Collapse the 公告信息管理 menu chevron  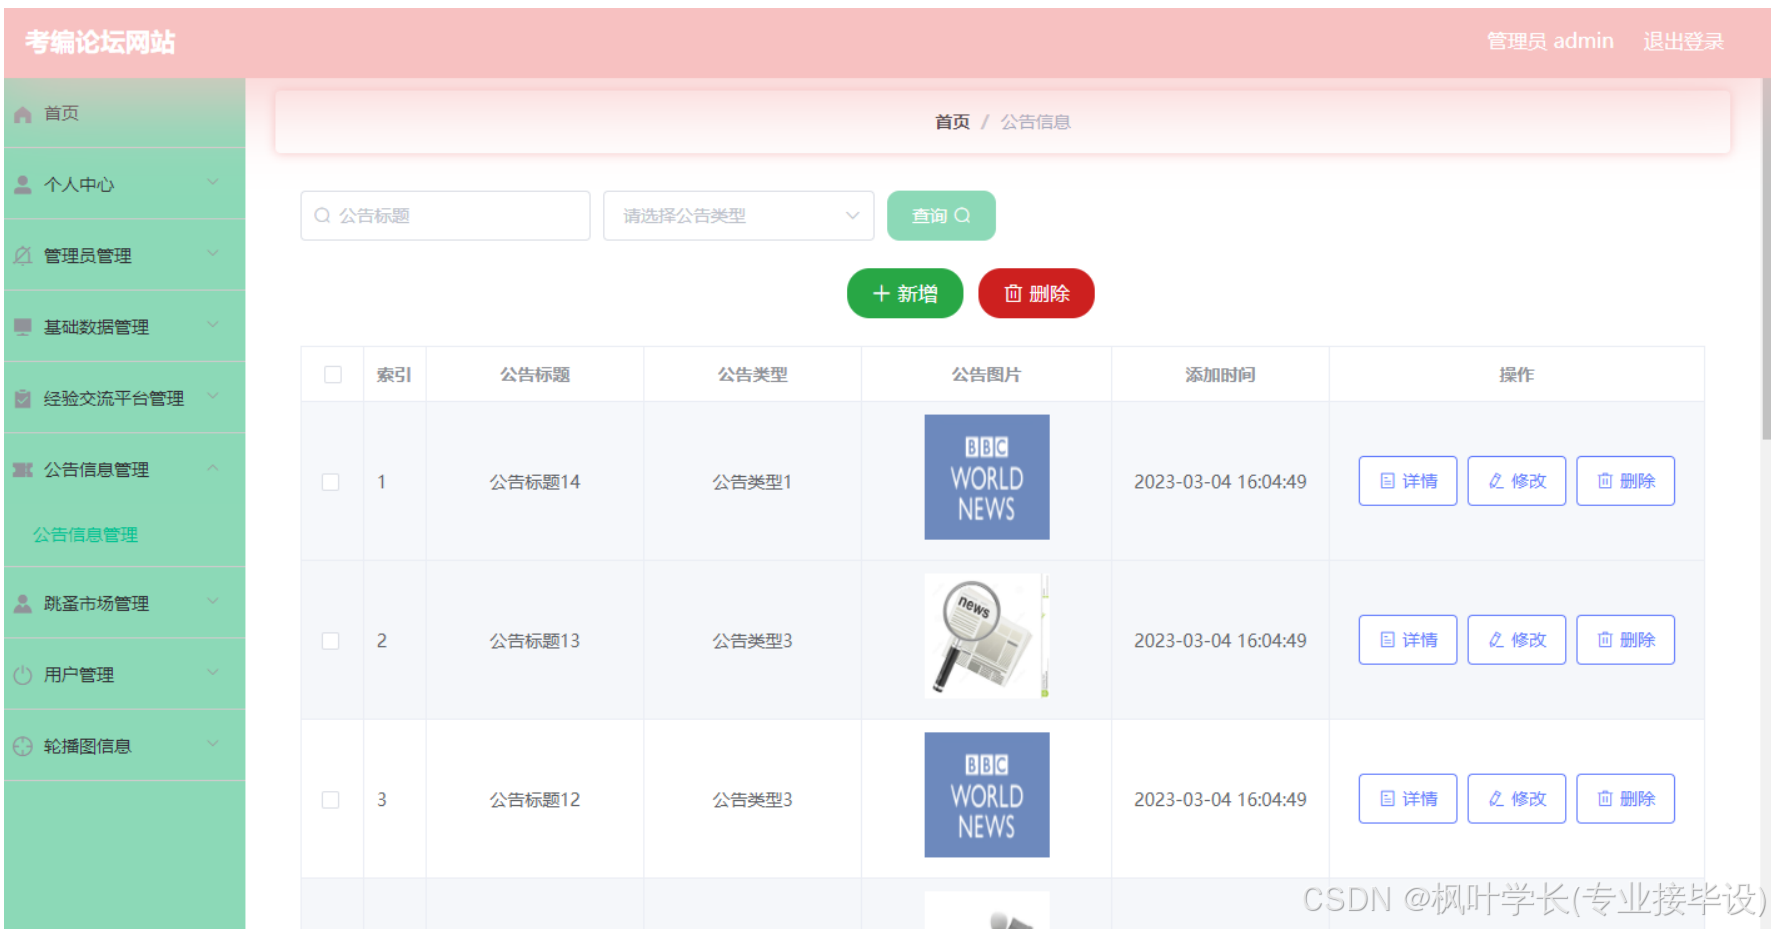click(213, 467)
